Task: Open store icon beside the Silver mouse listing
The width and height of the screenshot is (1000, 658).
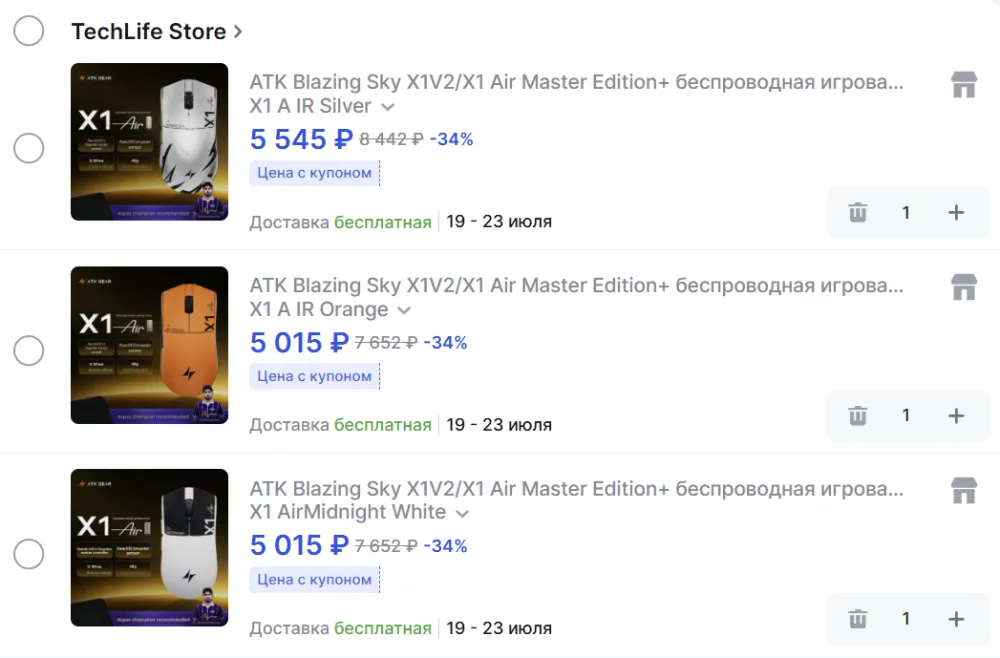Action: click(x=964, y=84)
